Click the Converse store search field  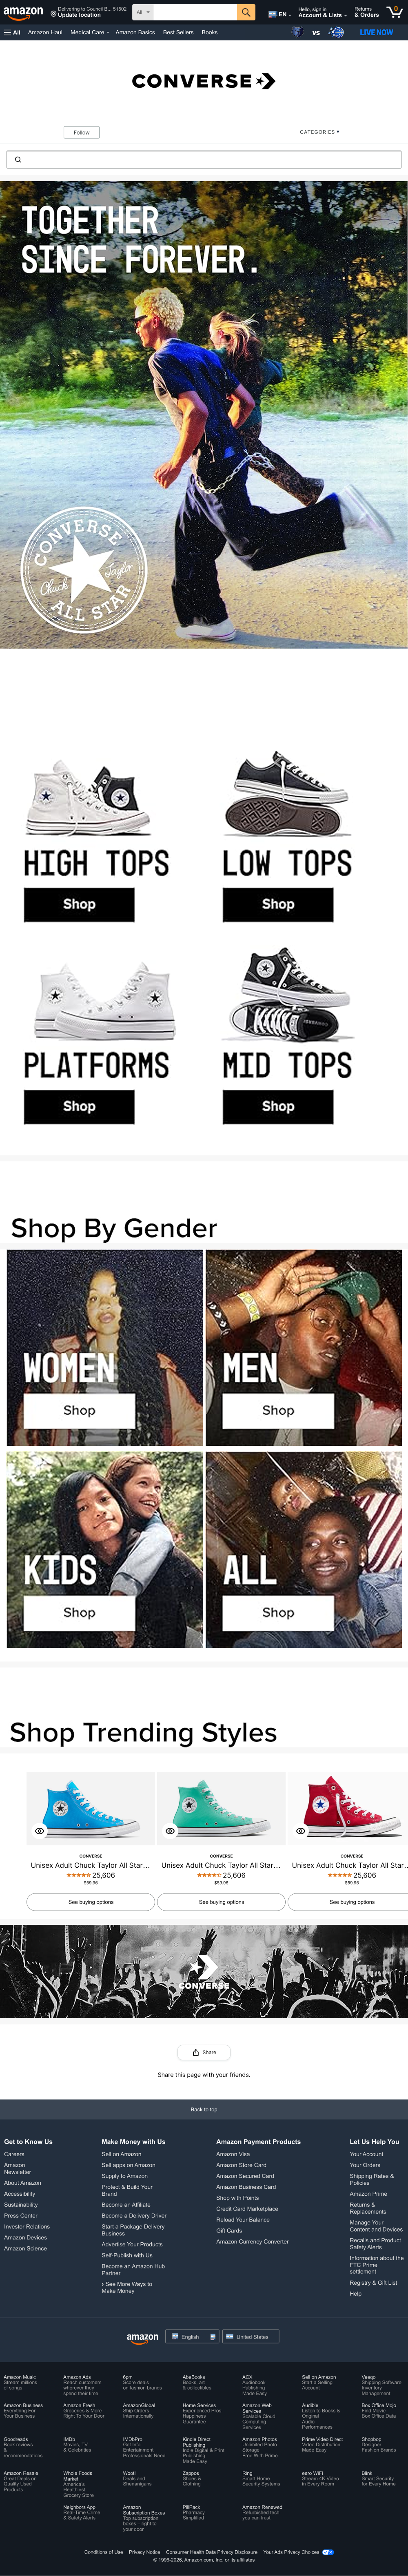point(204,159)
